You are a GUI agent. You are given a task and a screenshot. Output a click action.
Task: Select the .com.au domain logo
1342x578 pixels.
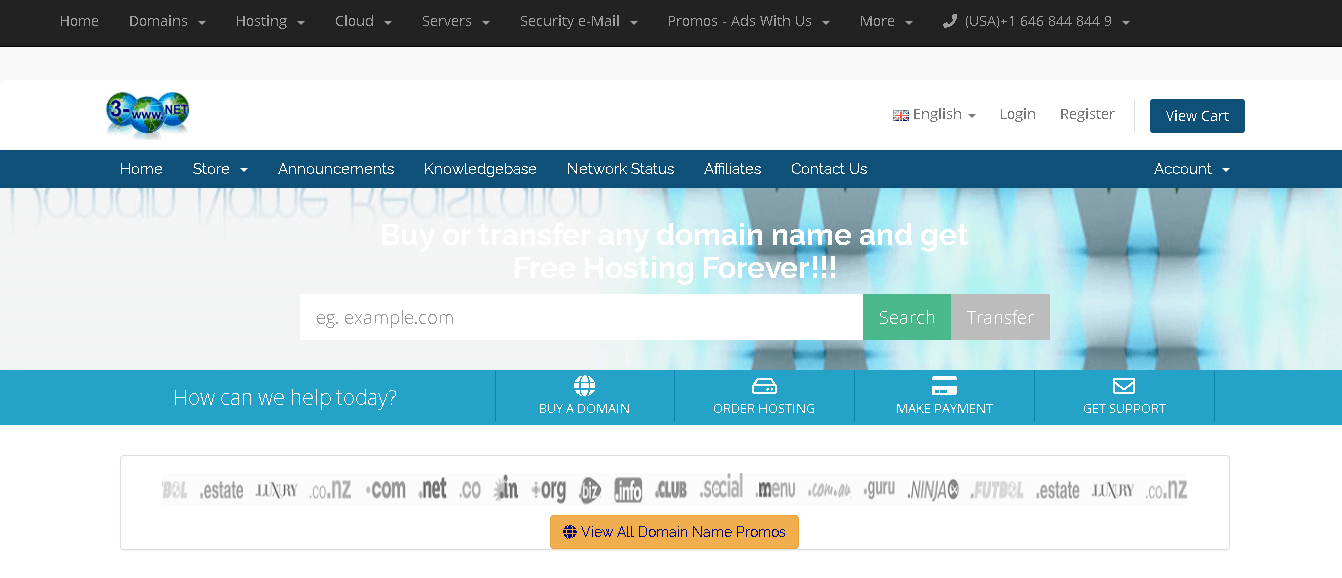[829, 490]
